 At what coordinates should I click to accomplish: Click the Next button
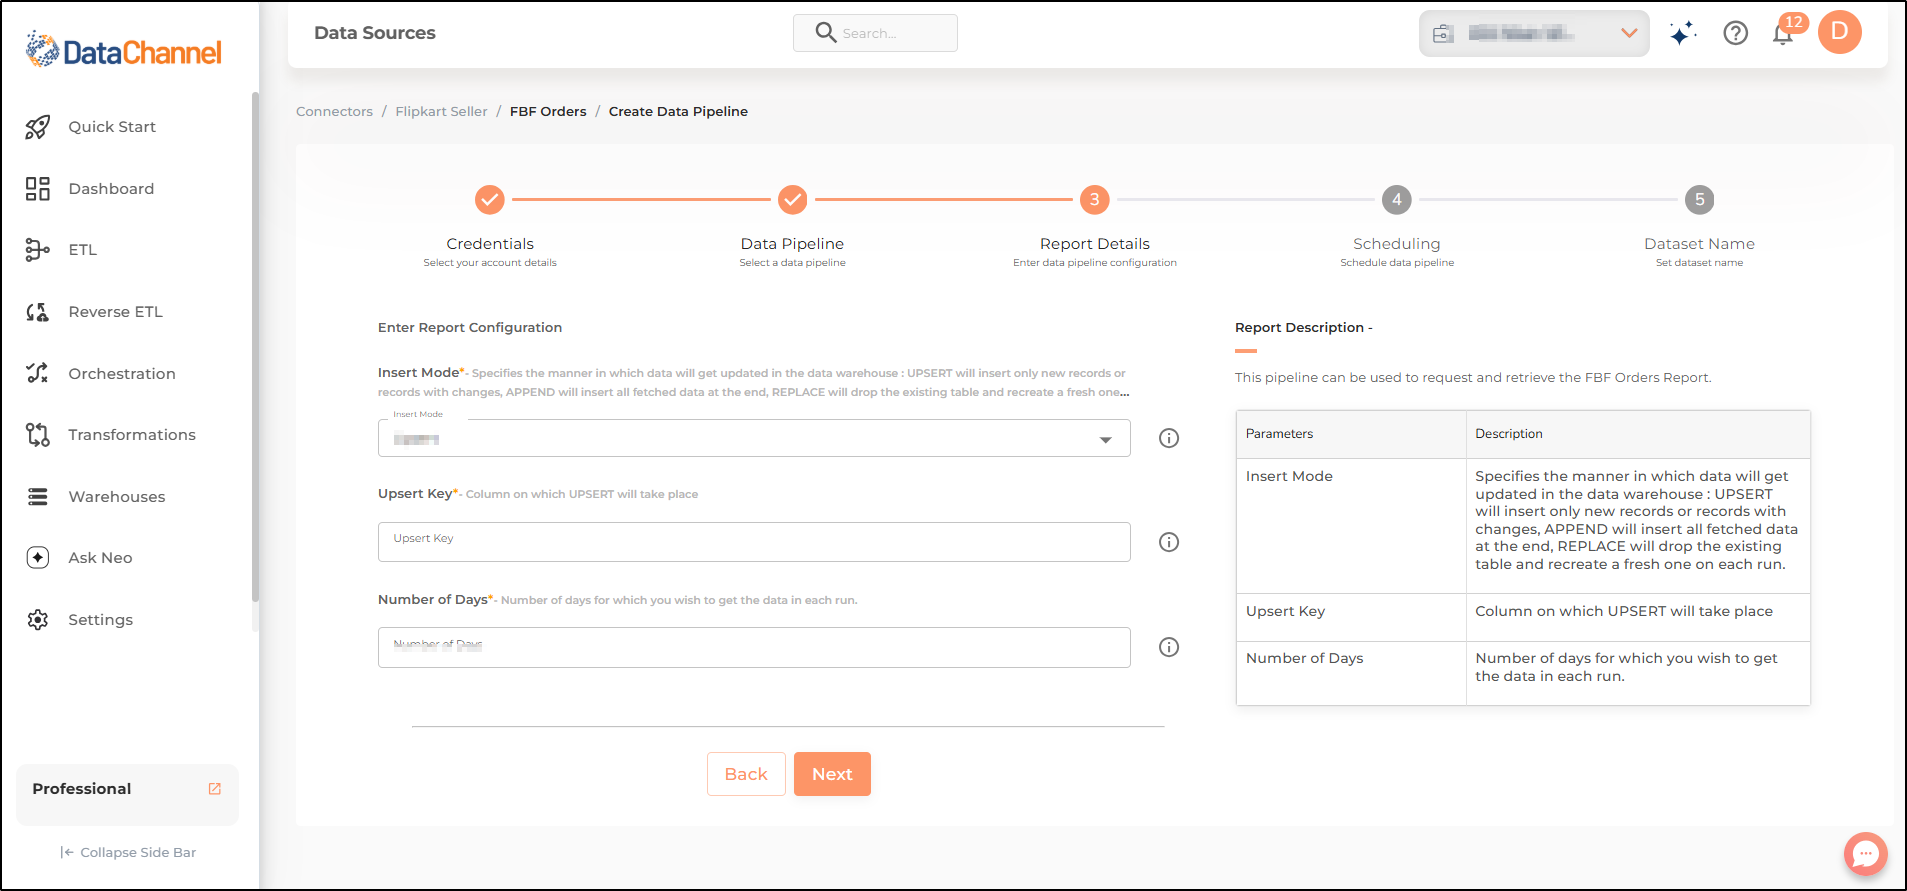pos(832,774)
